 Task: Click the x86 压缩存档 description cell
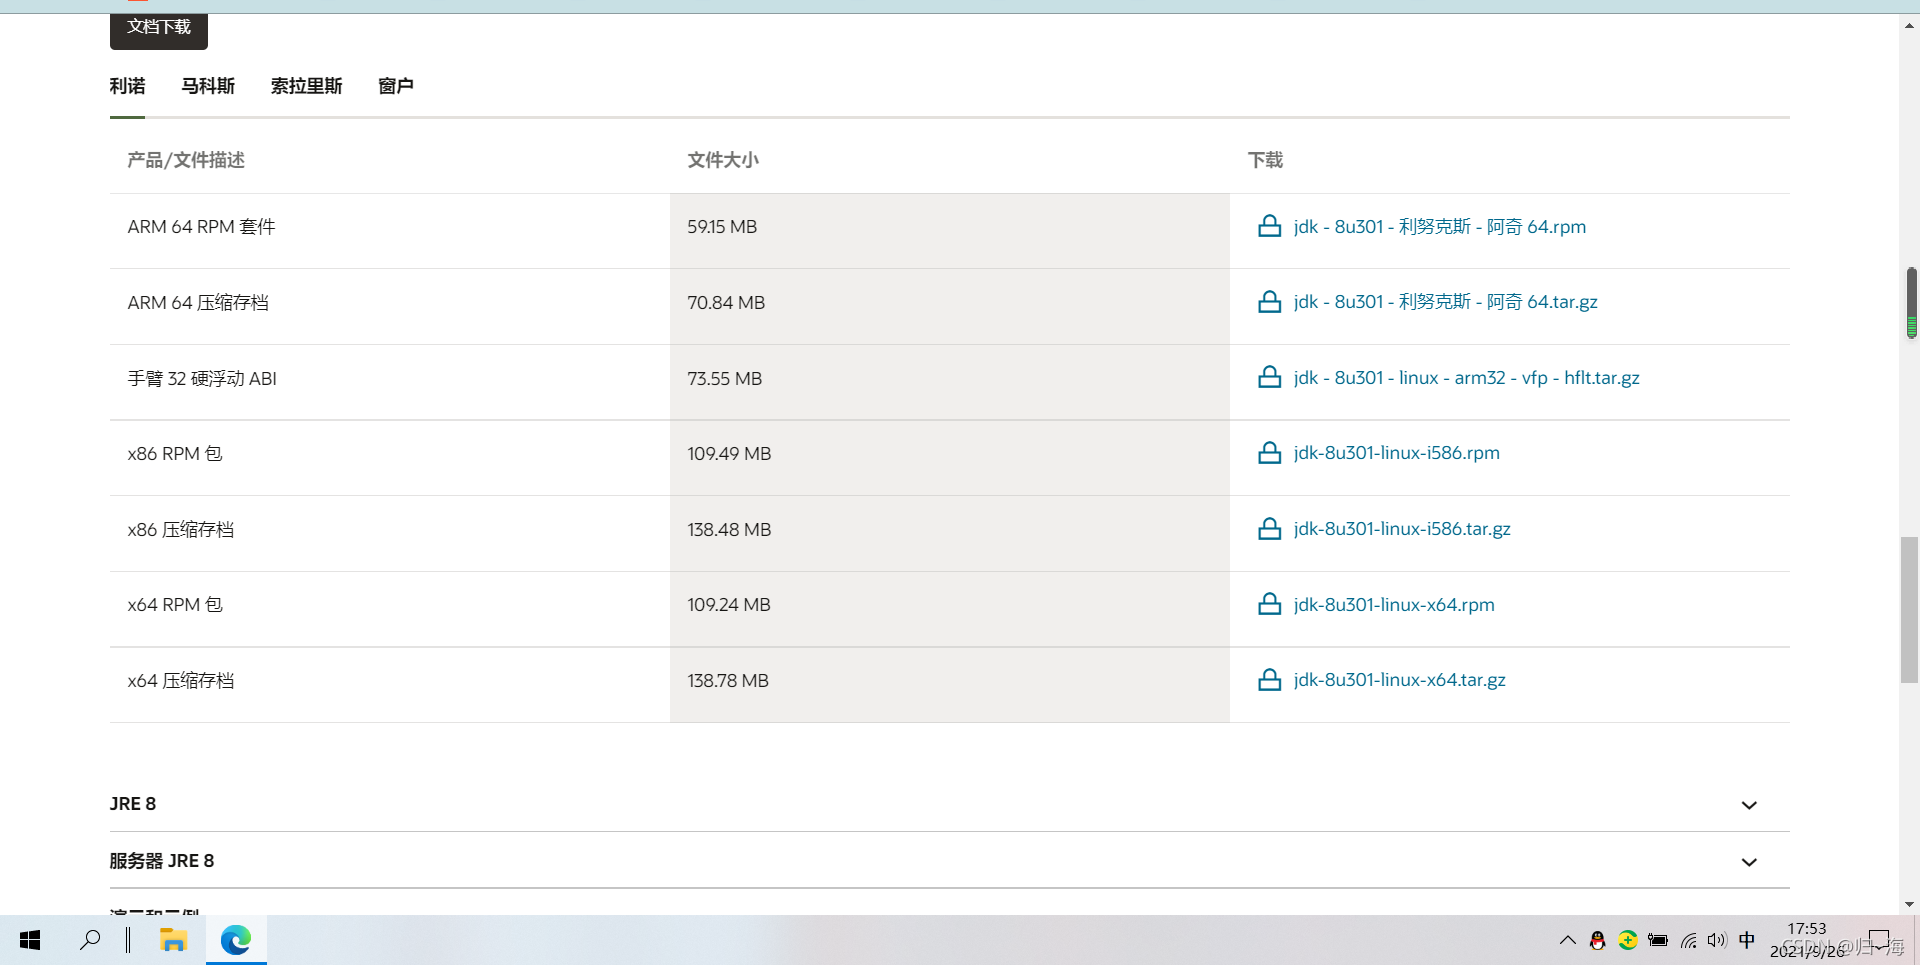390,533
